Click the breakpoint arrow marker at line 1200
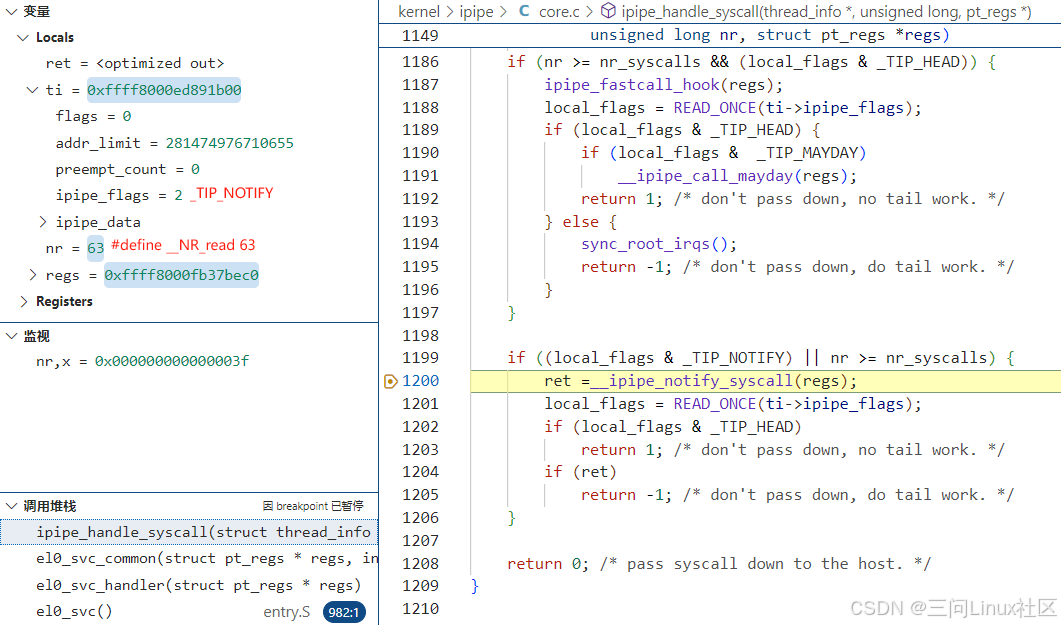1061x625 pixels. click(x=390, y=381)
